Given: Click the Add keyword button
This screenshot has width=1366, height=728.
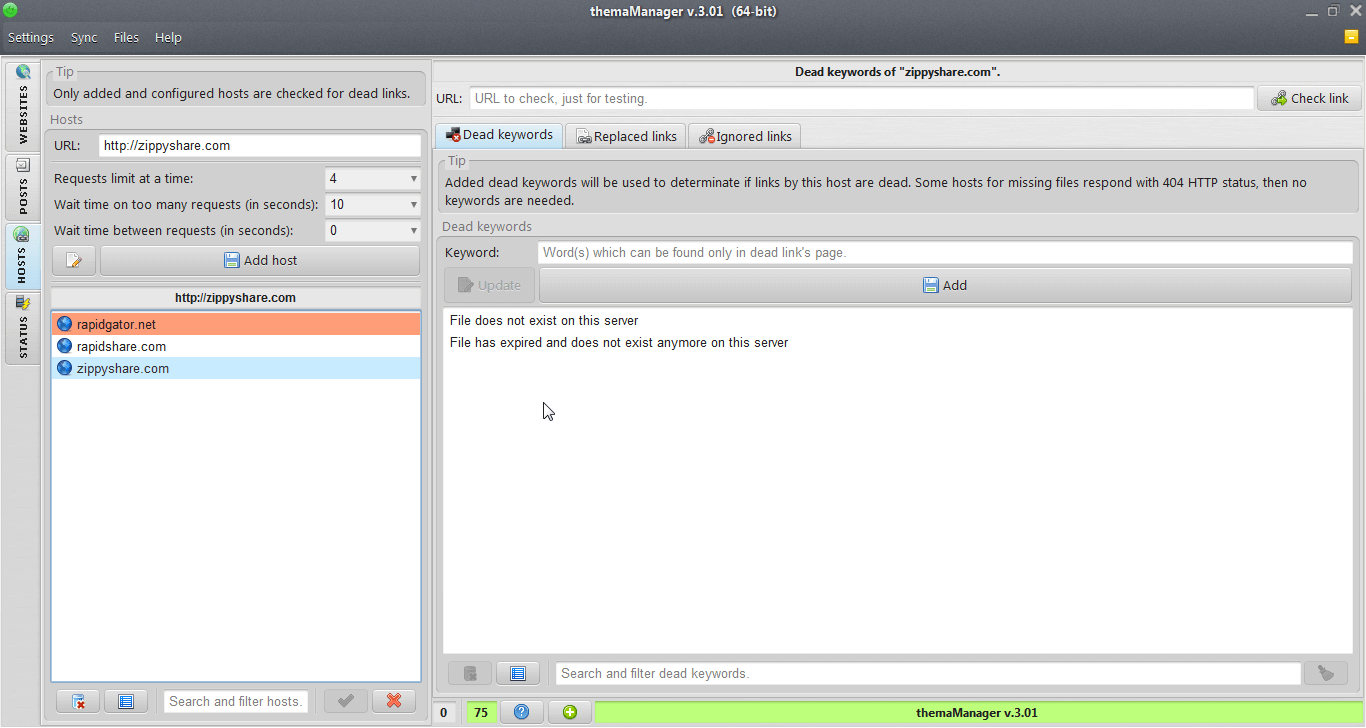Looking at the screenshot, I should click(x=945, y=285).
